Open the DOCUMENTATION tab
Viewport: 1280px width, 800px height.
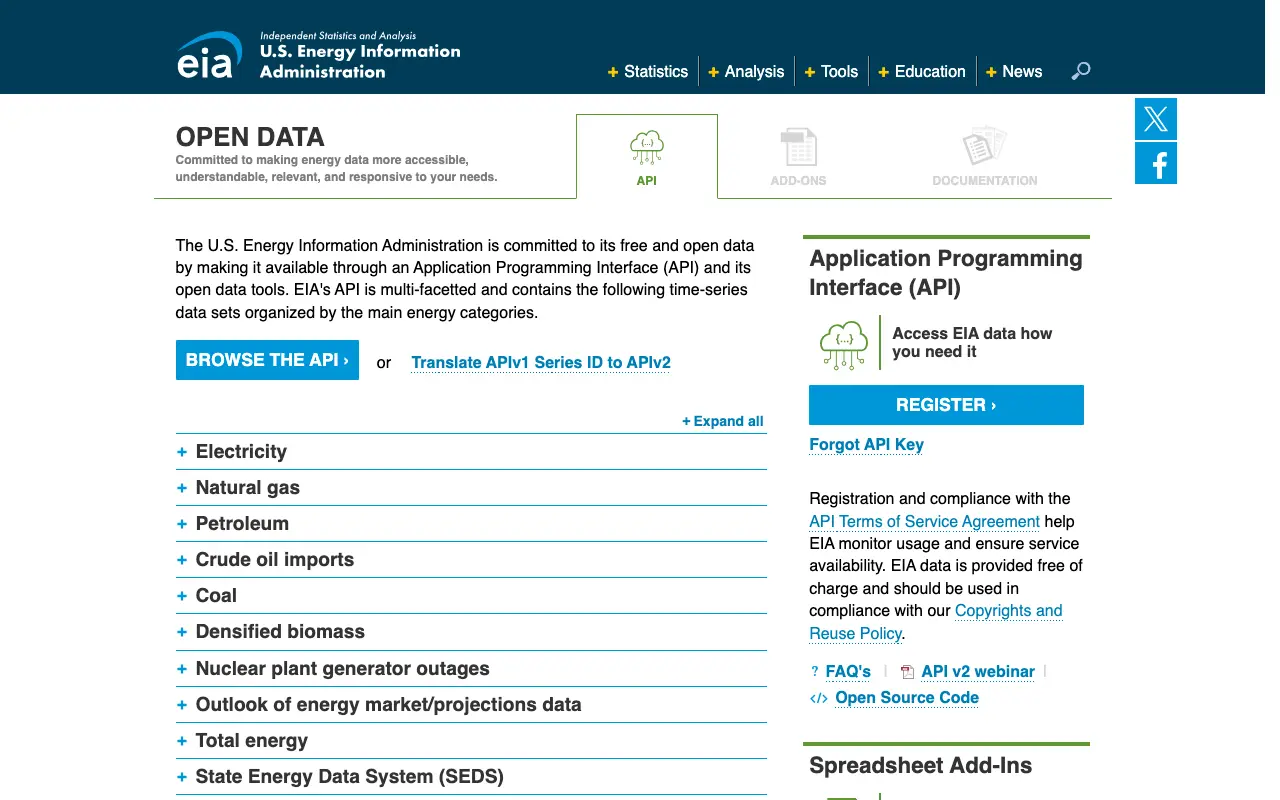pos(985,157)
